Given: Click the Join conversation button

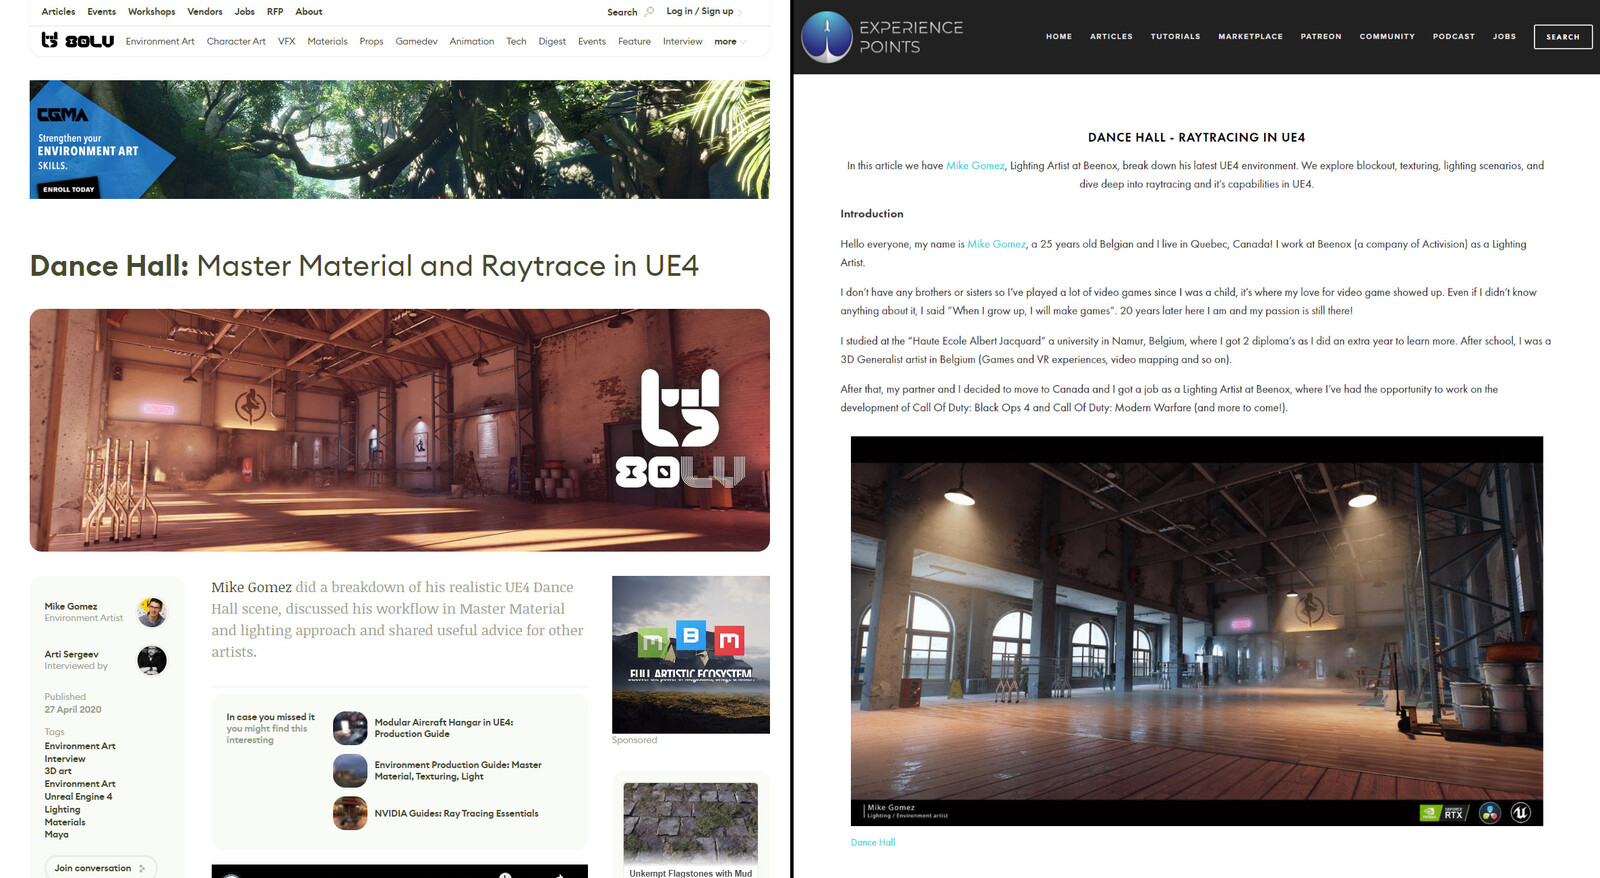Looking at the screenshot, I should (x=100, y=868).
